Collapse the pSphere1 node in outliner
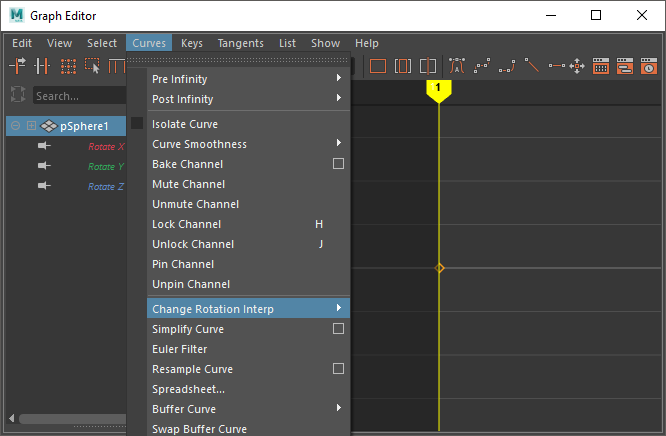Screen dimensions: 666x436 [32, 126]
